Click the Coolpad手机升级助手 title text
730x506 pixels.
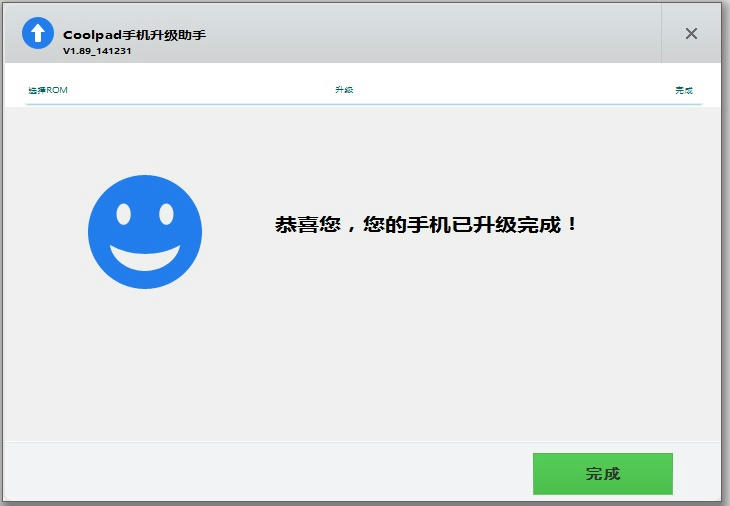point(134,35)
